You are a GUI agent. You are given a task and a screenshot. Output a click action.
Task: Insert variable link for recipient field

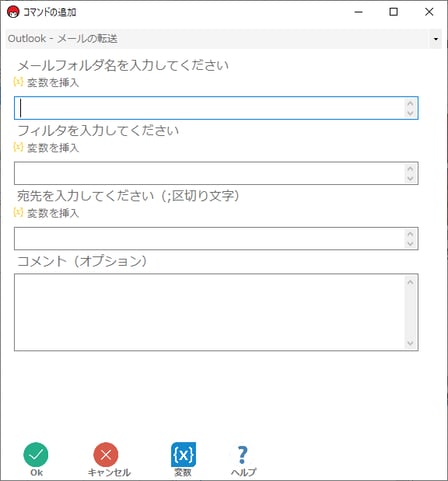click(x=53, y=213)
